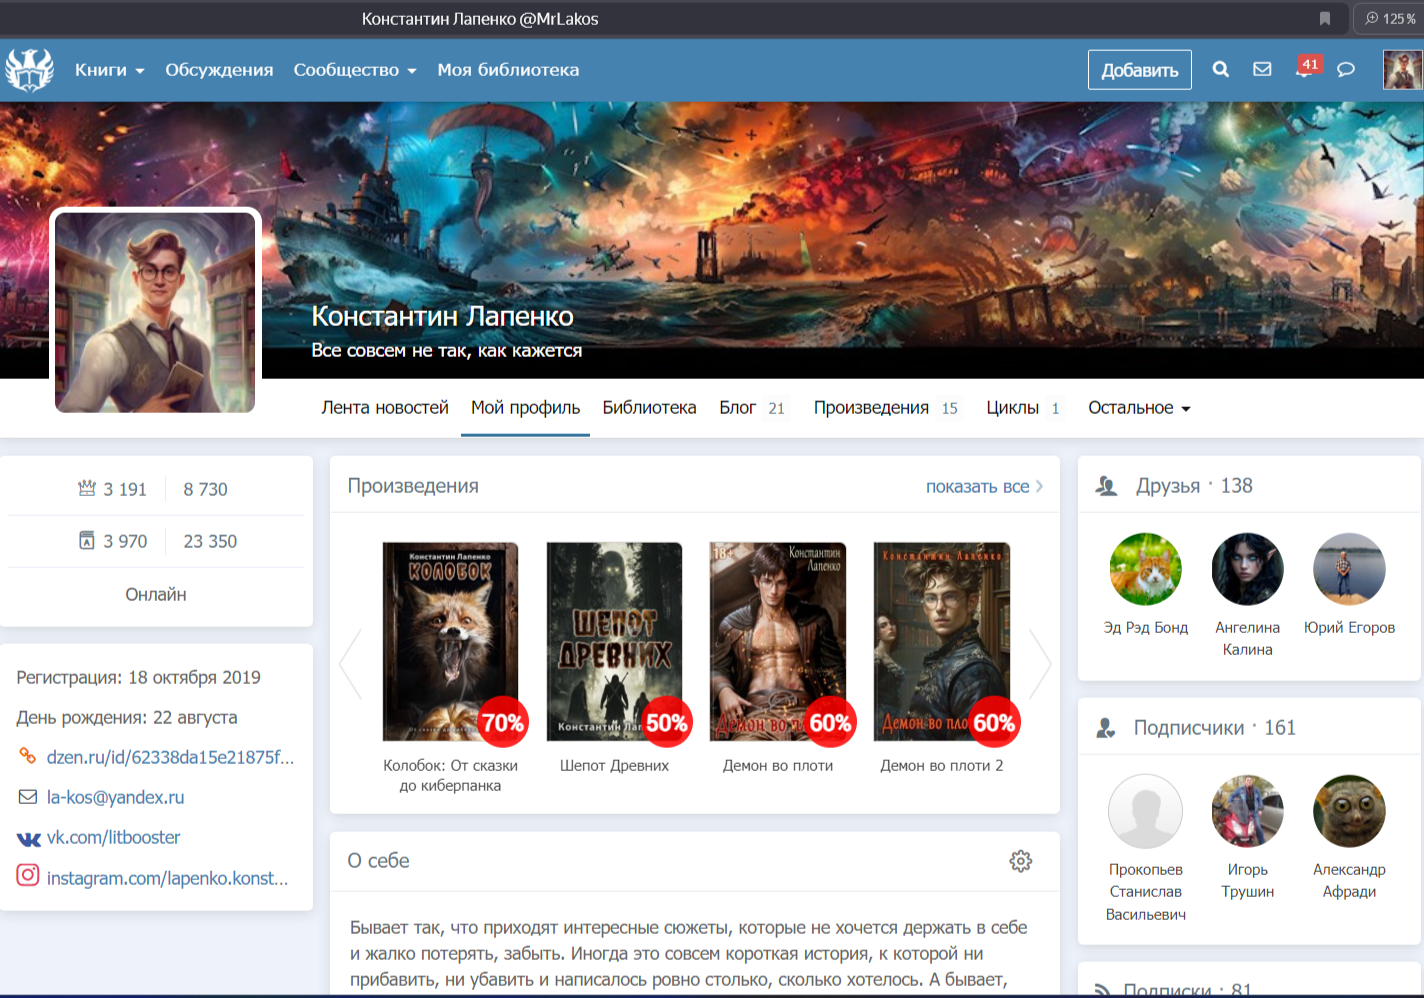Click the Instagram icon in contacts
Viewport: 1424px width, 998px height.
pos(28,876)
